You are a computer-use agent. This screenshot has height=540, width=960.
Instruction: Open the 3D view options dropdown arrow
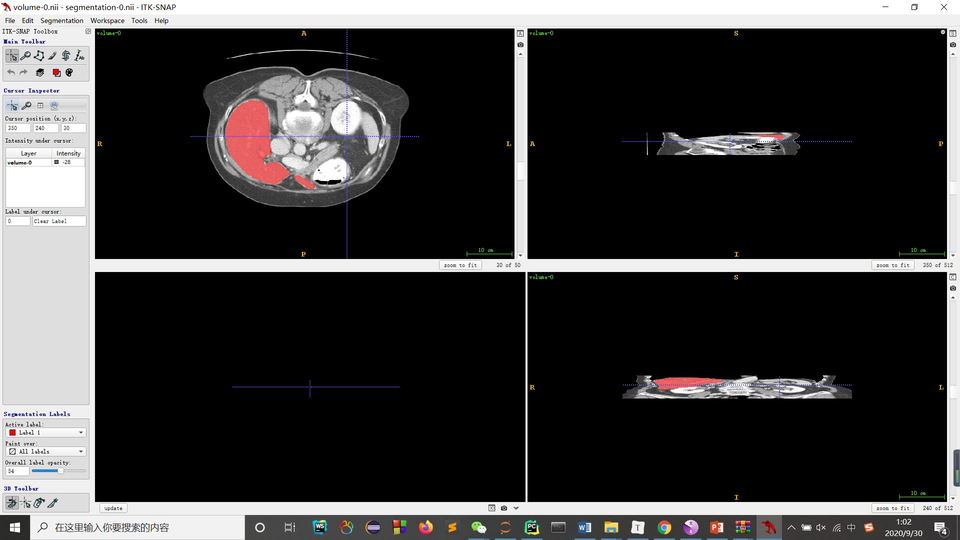[x=517, y=508]
